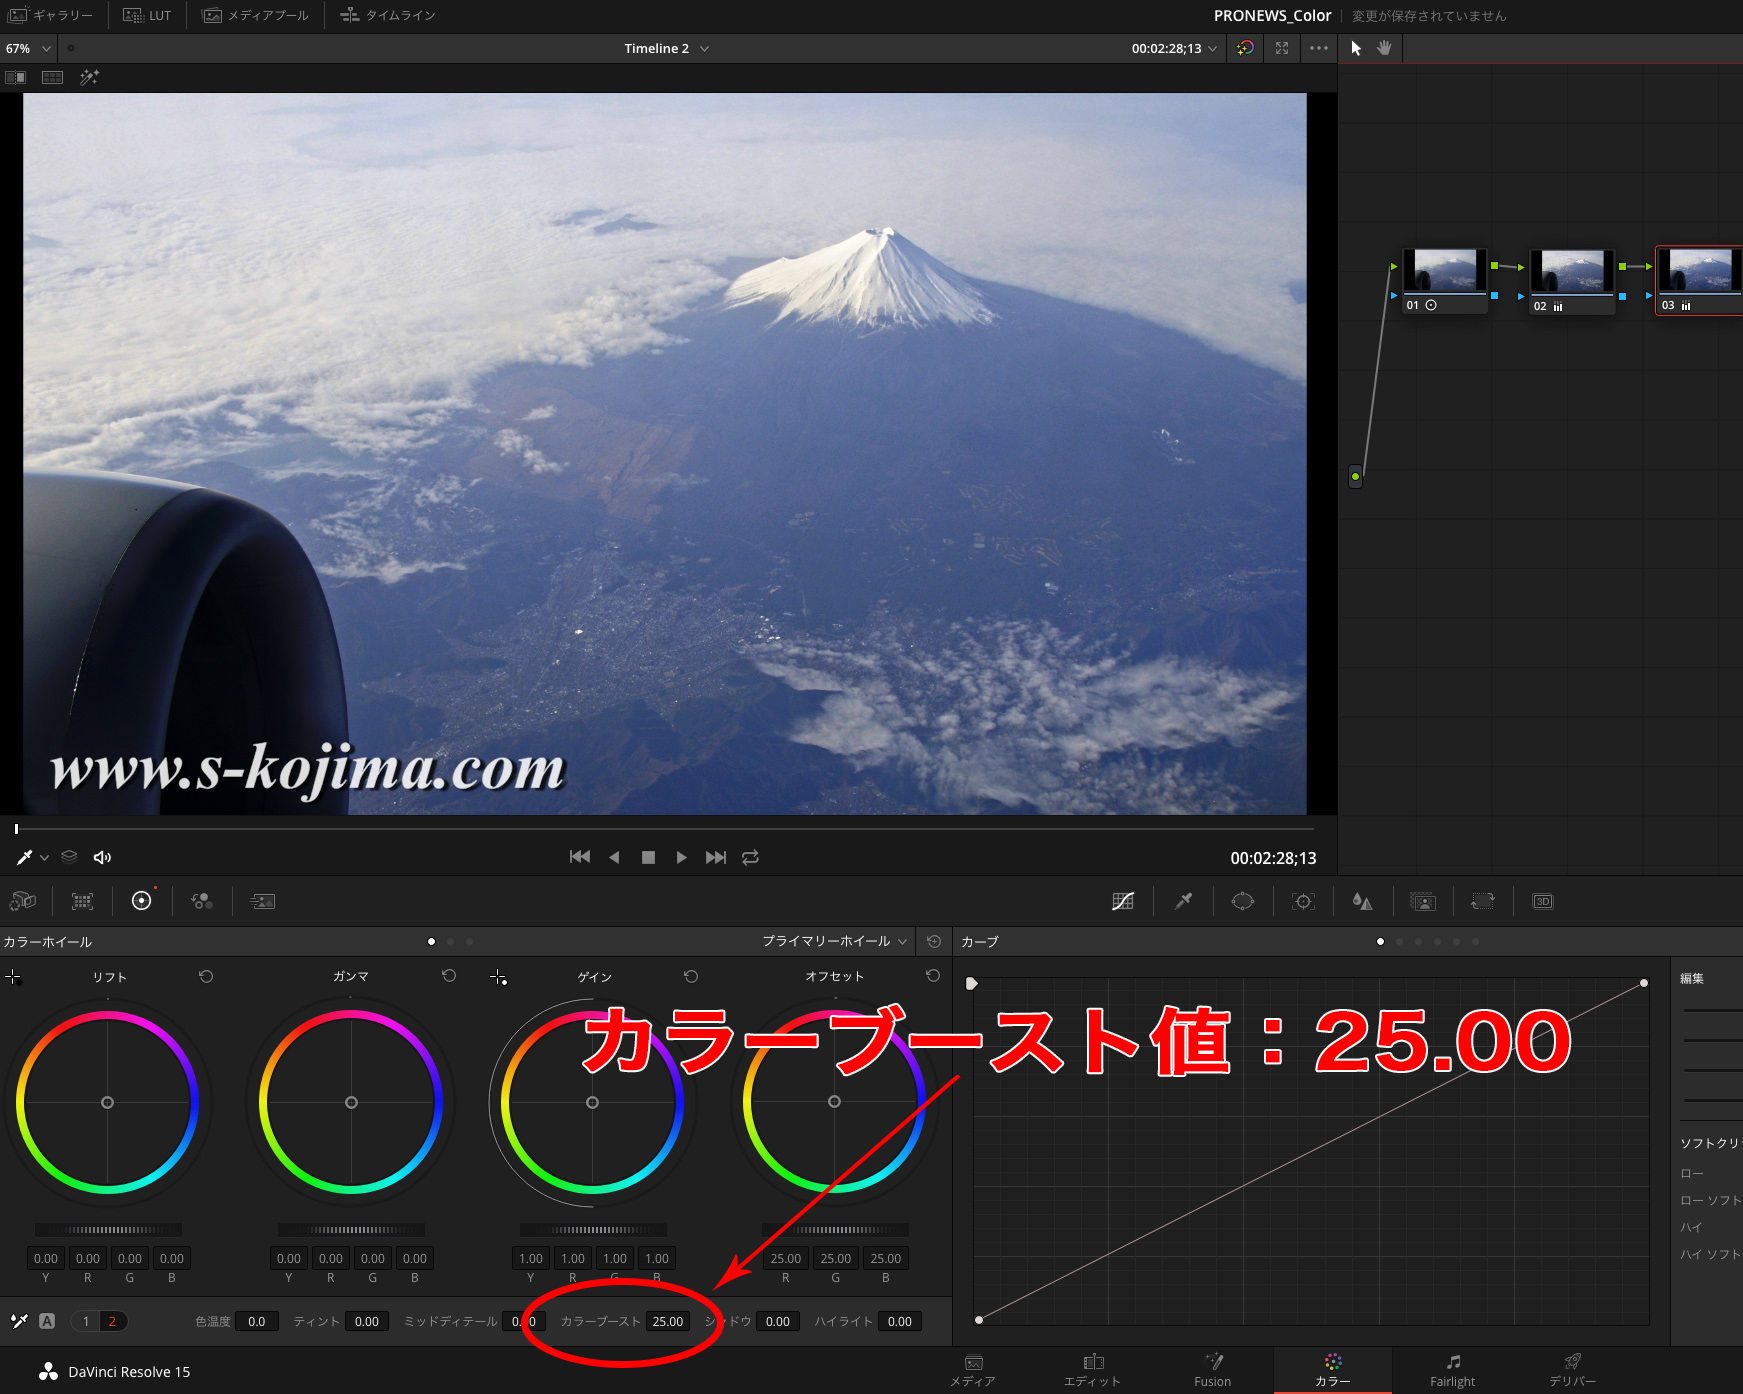Switch to the エディット page tab
This screenshot has height=1394, width=1743.
click(1092, 1370)
